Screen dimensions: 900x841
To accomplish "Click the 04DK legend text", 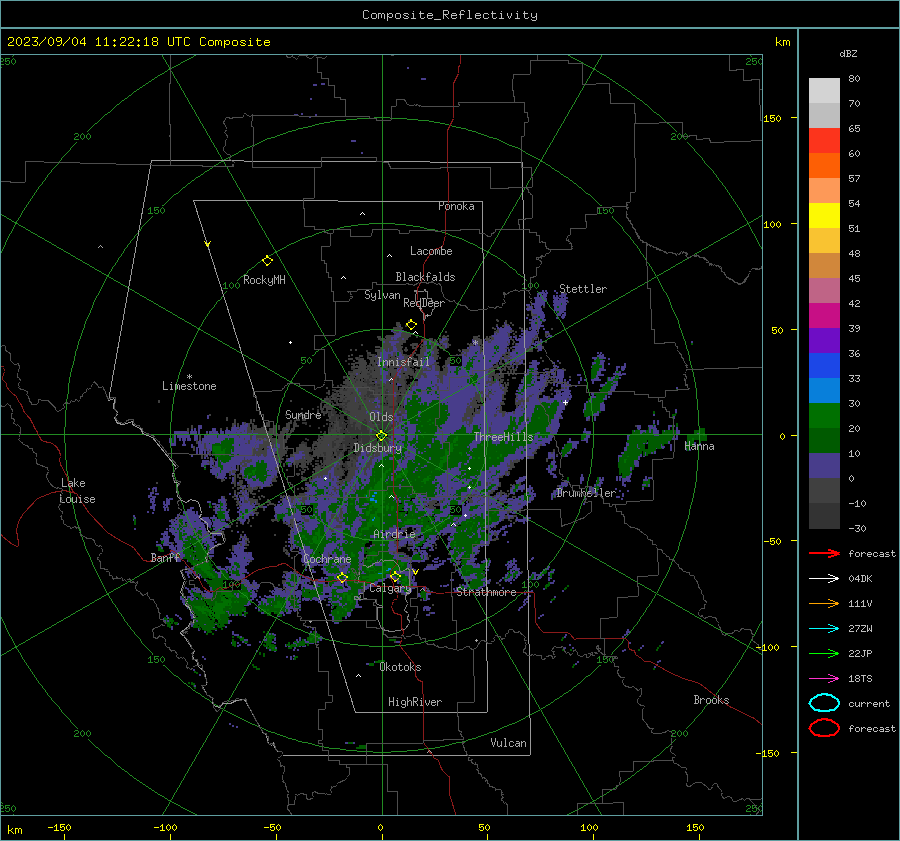I will tap(860, 578).
